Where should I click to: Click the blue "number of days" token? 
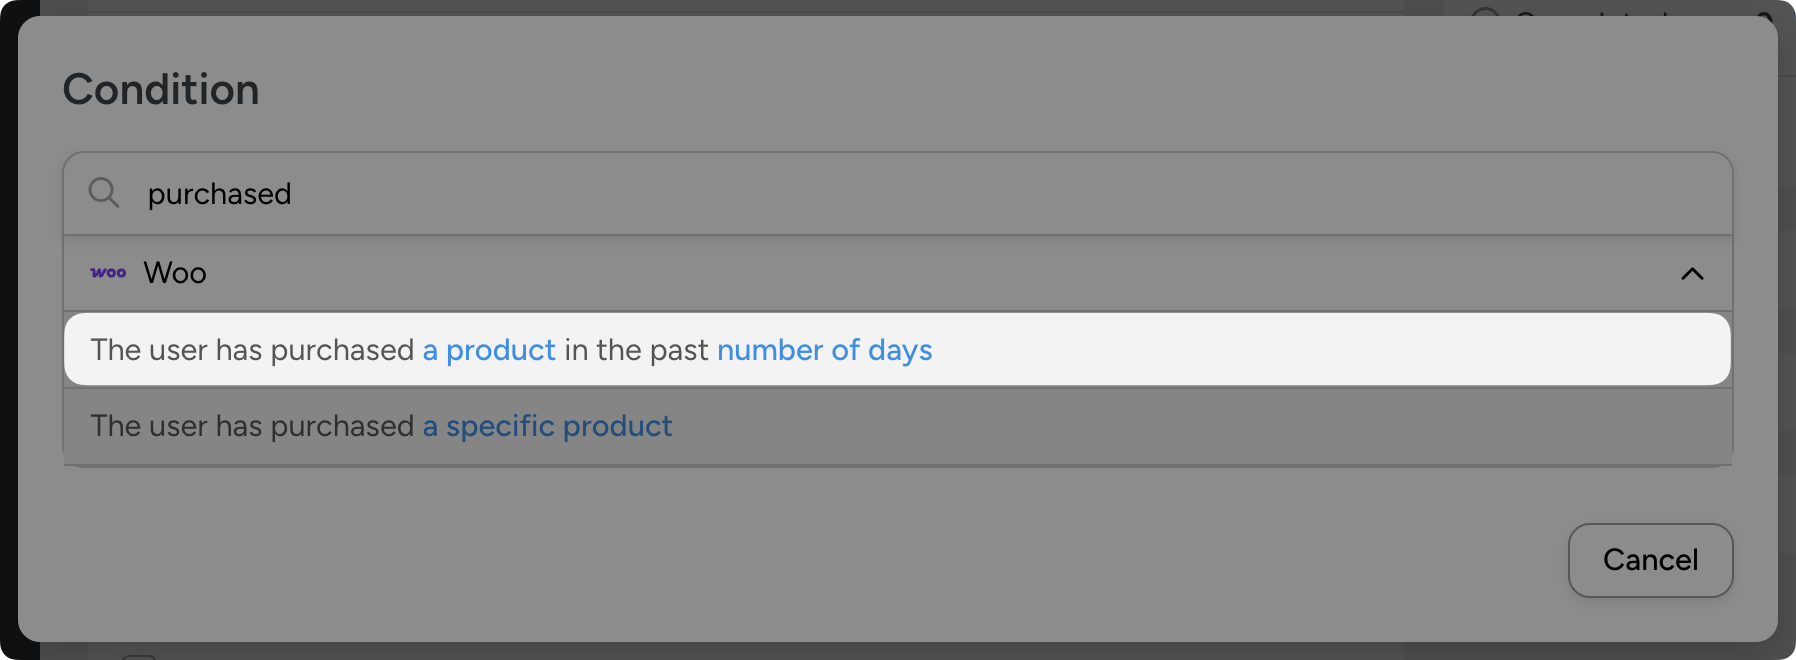coord(824,350)
